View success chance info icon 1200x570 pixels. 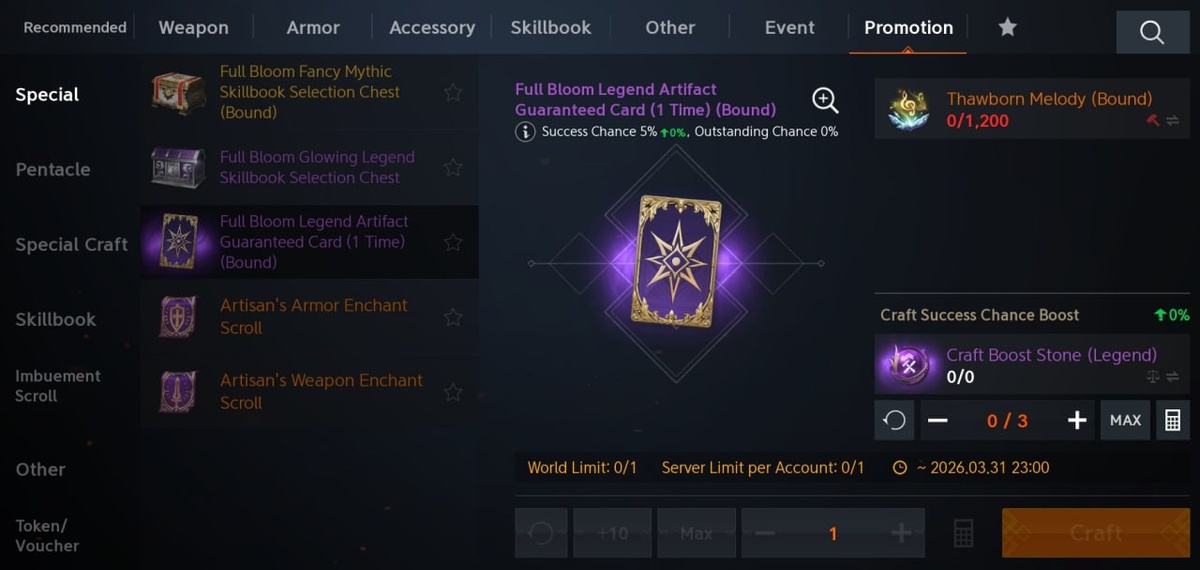(x=525, y=132)
